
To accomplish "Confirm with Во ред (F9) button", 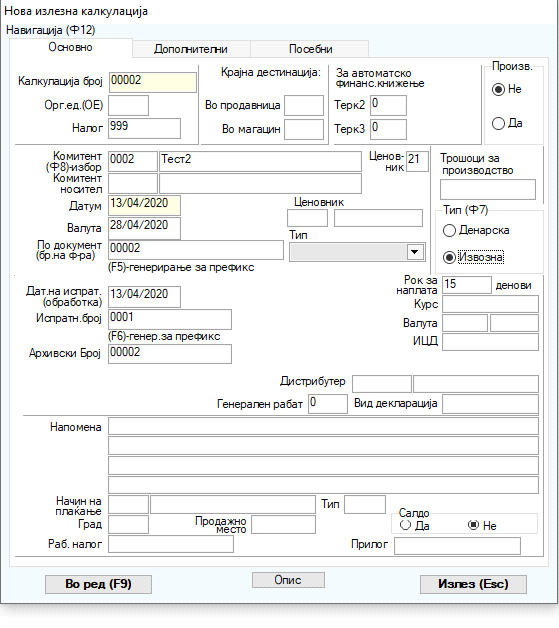I will [98, 584].
